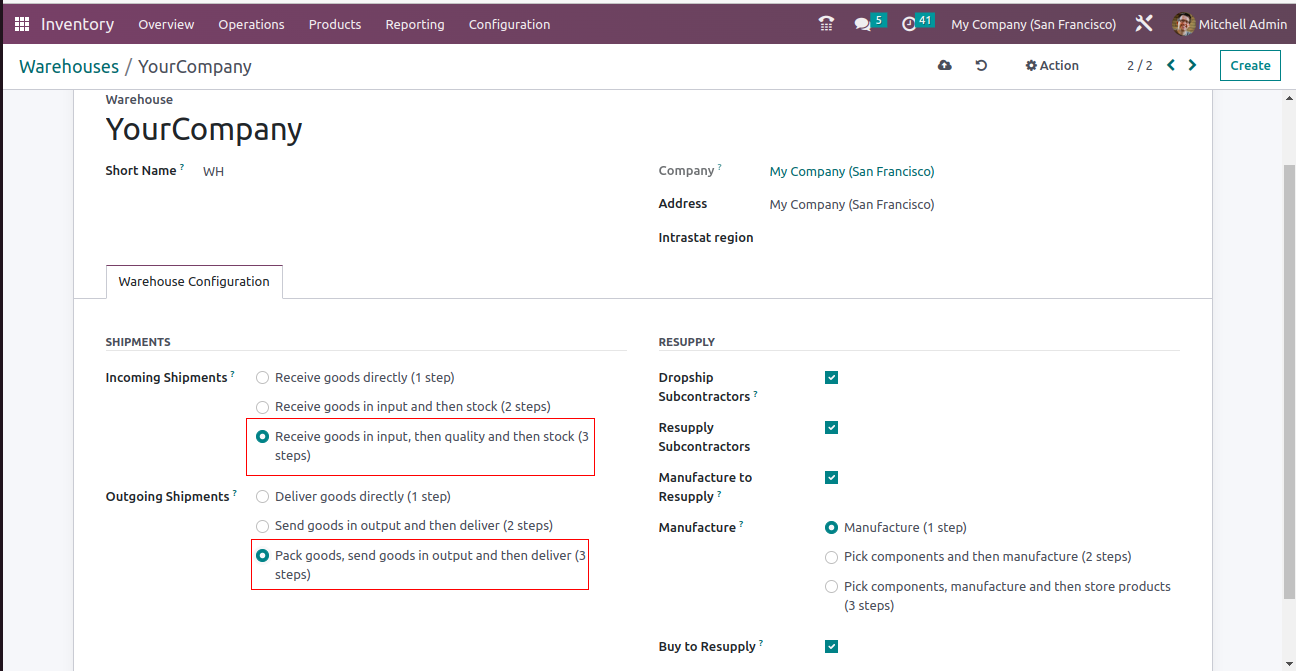Click the phone VoIP icon

[x=826, y=24]
